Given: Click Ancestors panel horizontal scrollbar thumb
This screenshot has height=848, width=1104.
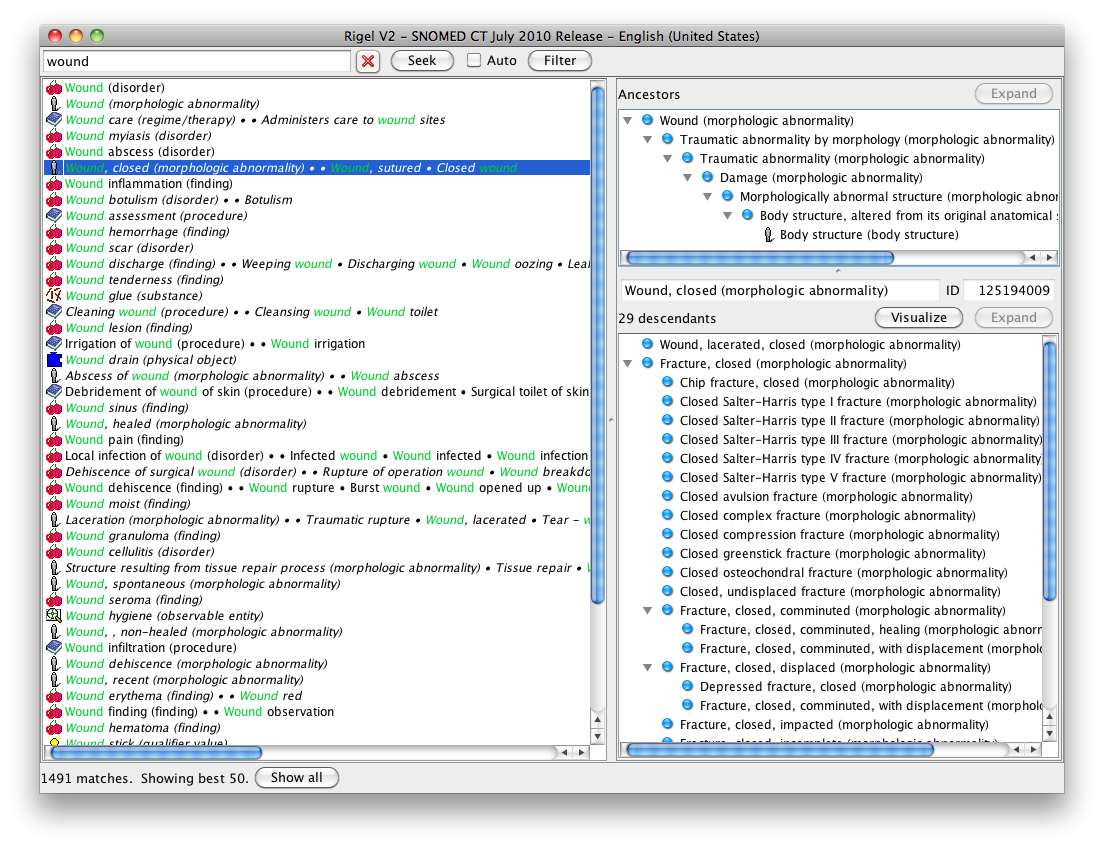Looking at the screenshot, I should point(760,258).
